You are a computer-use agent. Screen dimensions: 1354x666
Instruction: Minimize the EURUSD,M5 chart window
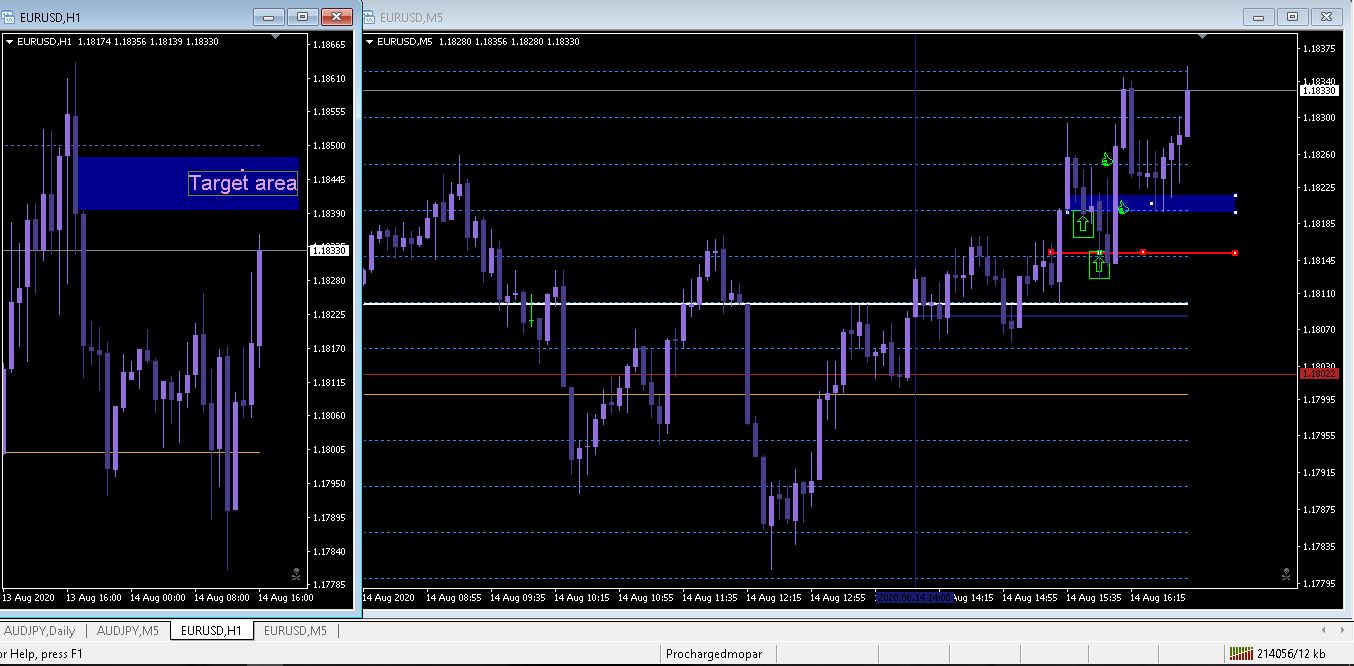(x=1257, y=17)
